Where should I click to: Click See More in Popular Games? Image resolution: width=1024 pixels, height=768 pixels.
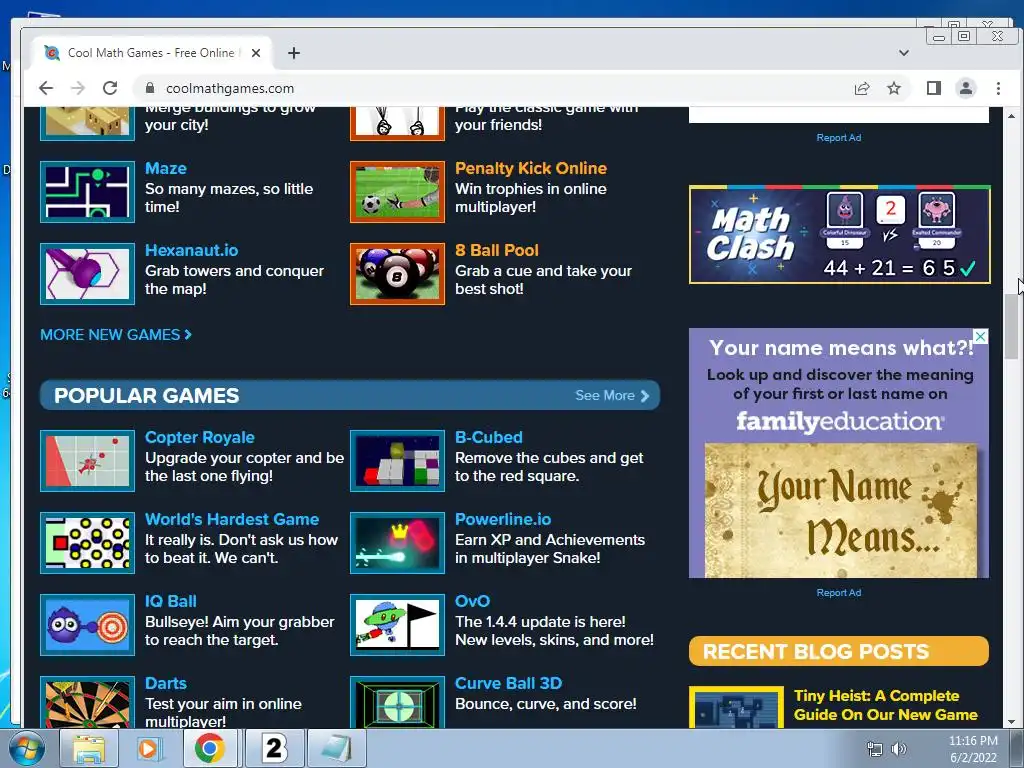coord(612,396)
